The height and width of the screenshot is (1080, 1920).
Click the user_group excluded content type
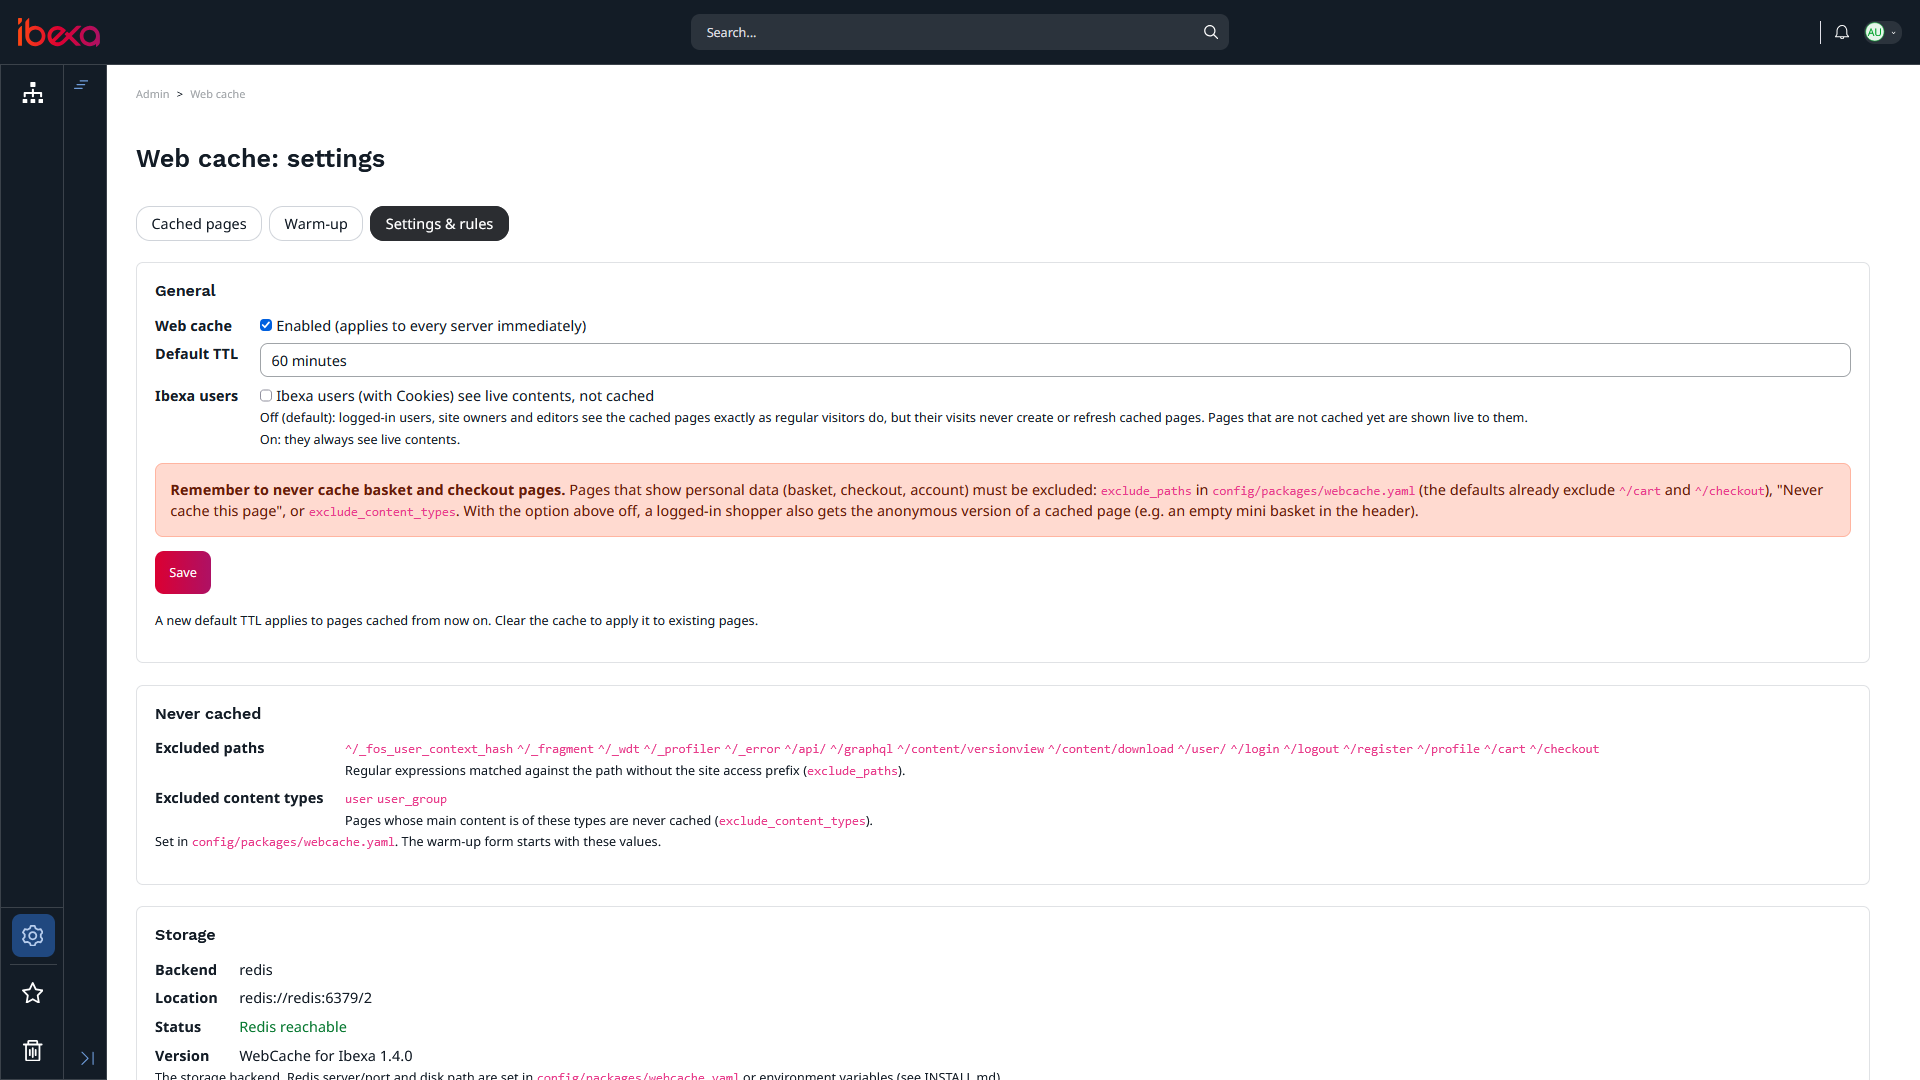tap(412, 799)
